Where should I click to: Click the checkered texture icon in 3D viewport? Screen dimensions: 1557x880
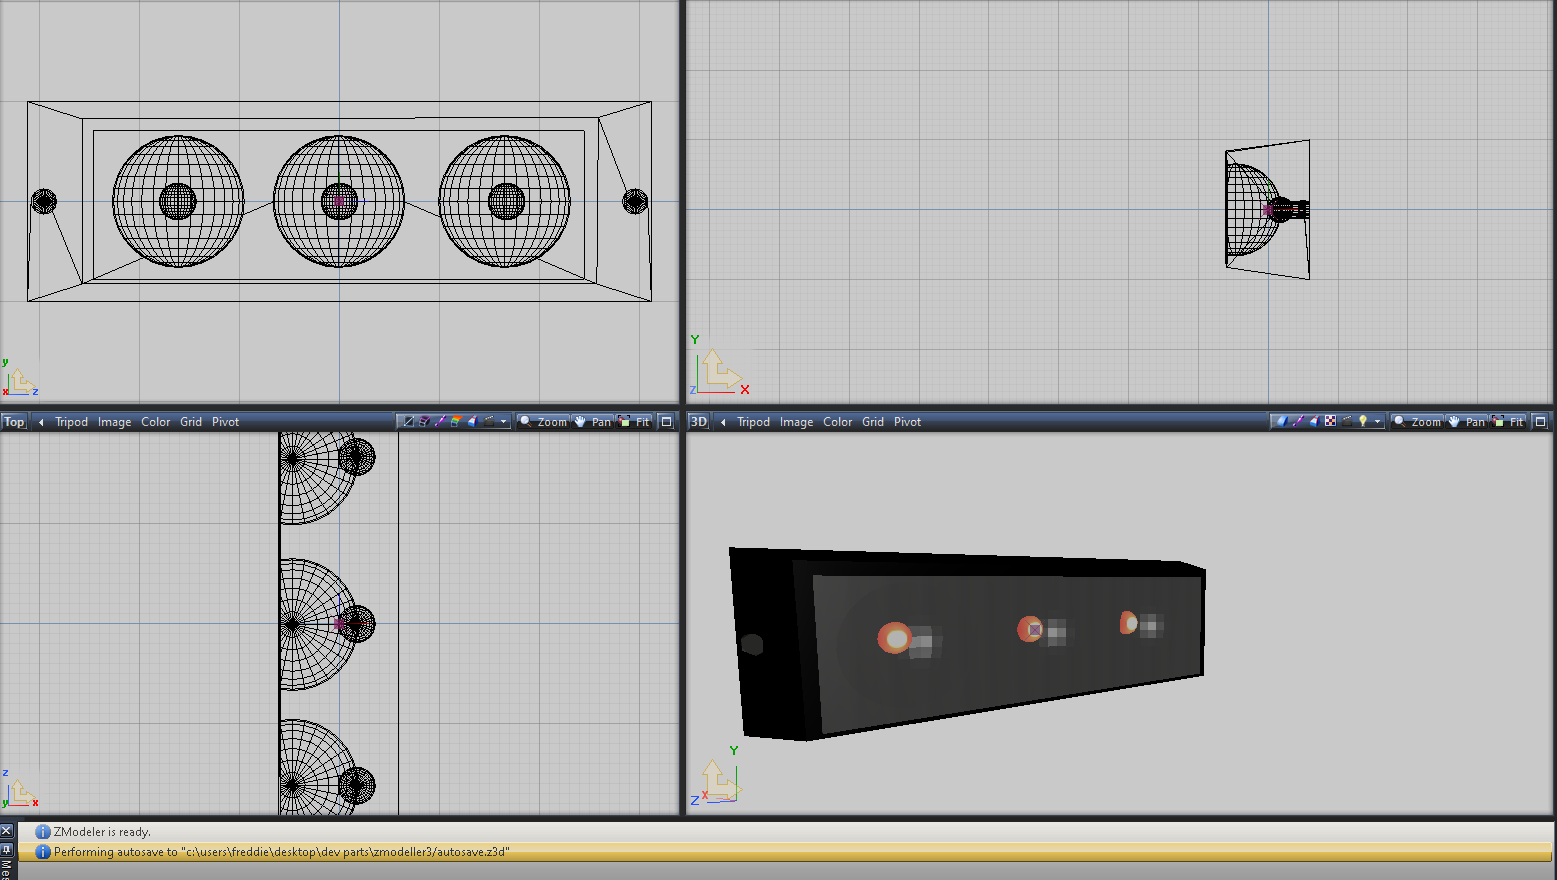[x=1330, y=422]
